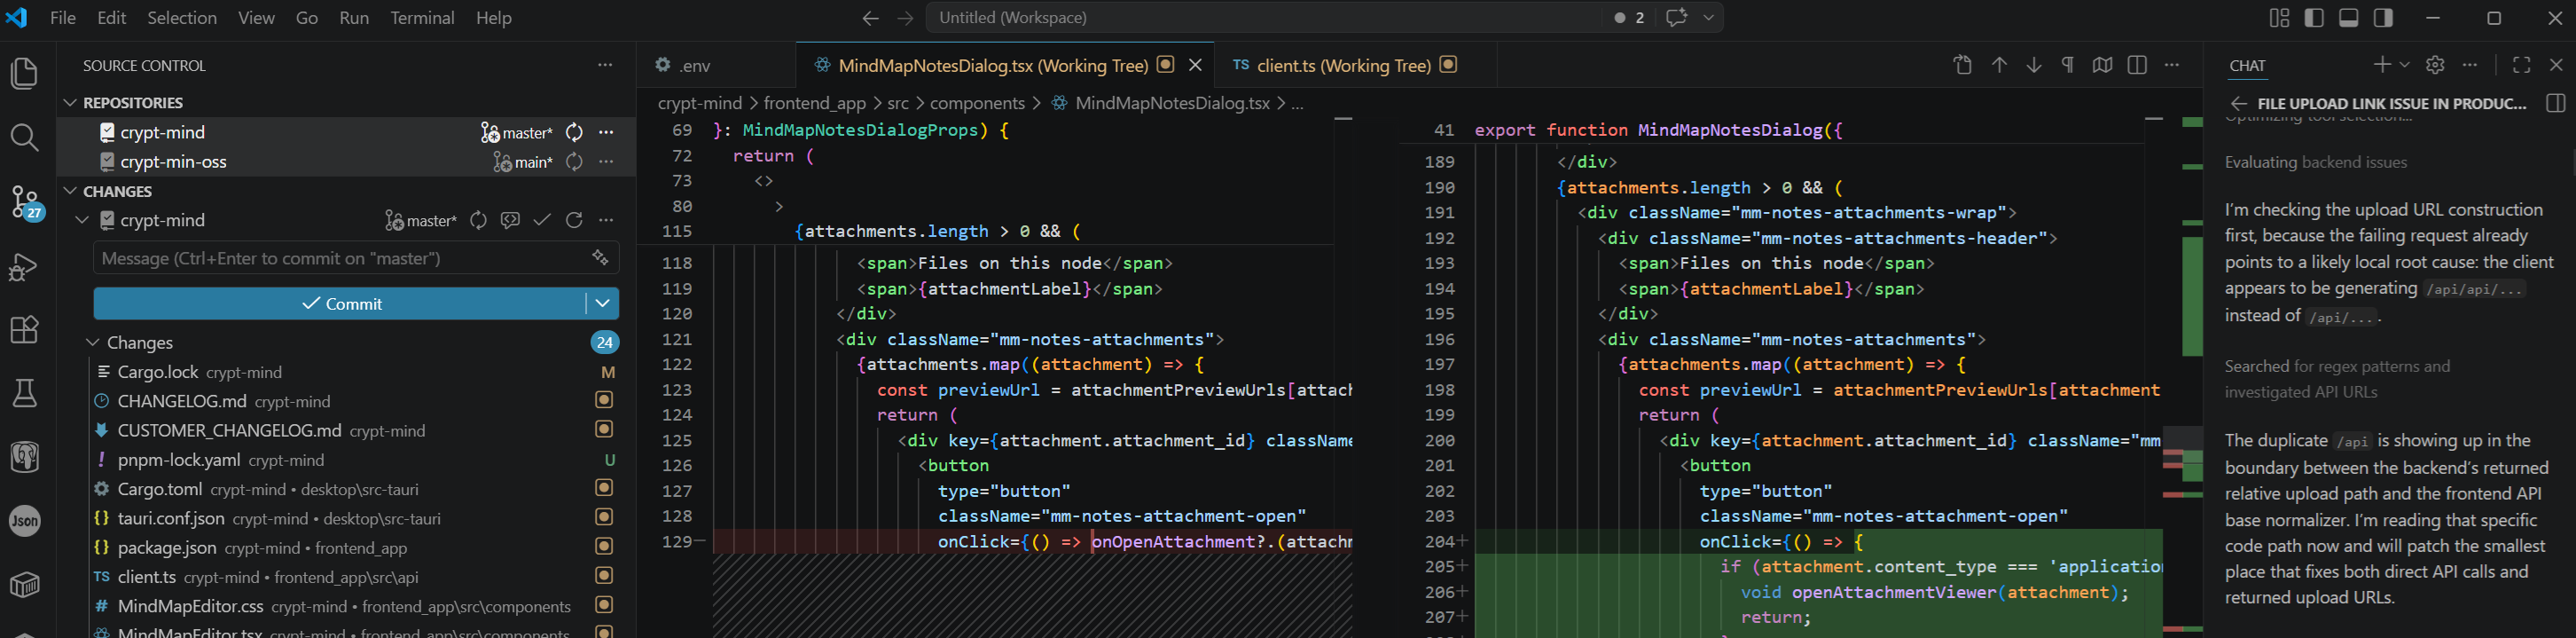Open the Selection menu
The height and width of the screenshot is (638, 2576).
tap(182, 18)
